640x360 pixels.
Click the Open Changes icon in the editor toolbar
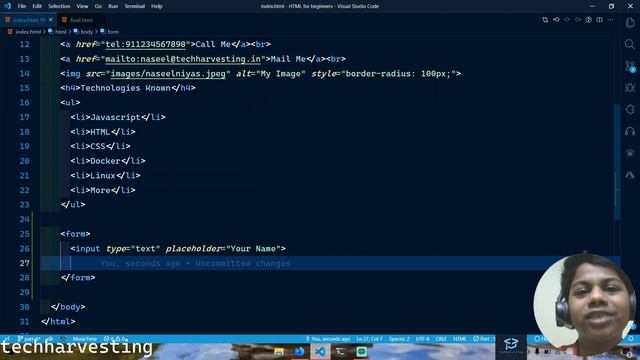[545, 20]
